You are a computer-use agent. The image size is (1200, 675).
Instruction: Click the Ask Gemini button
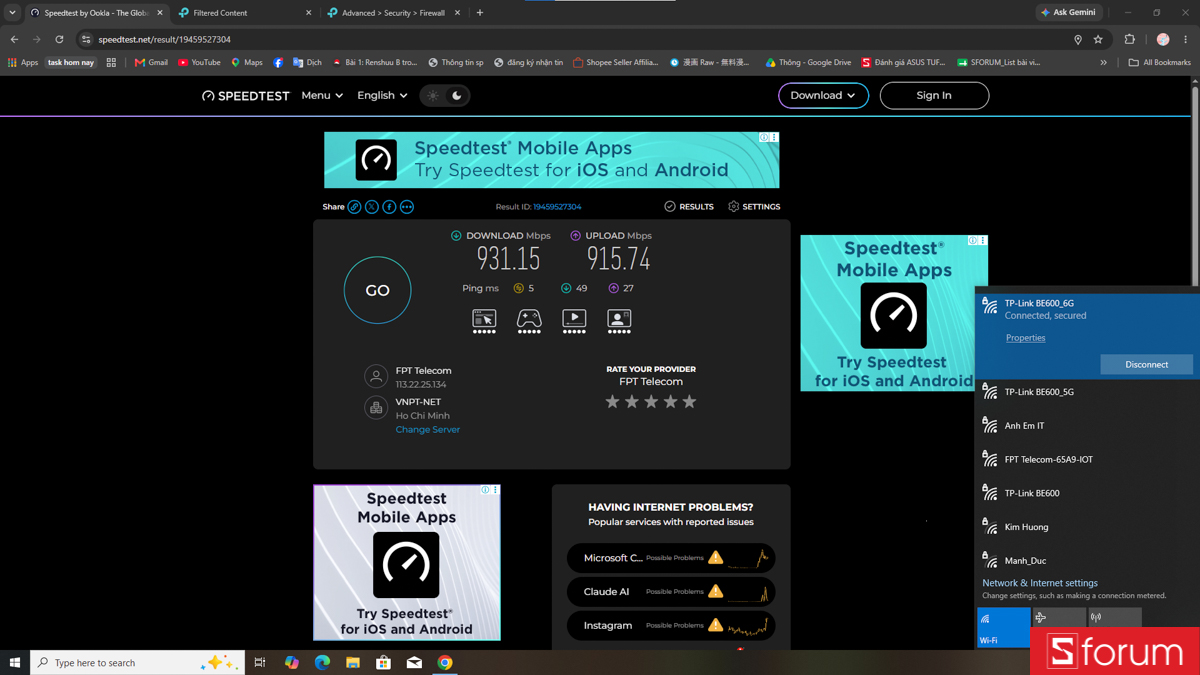coord(1069,13)
